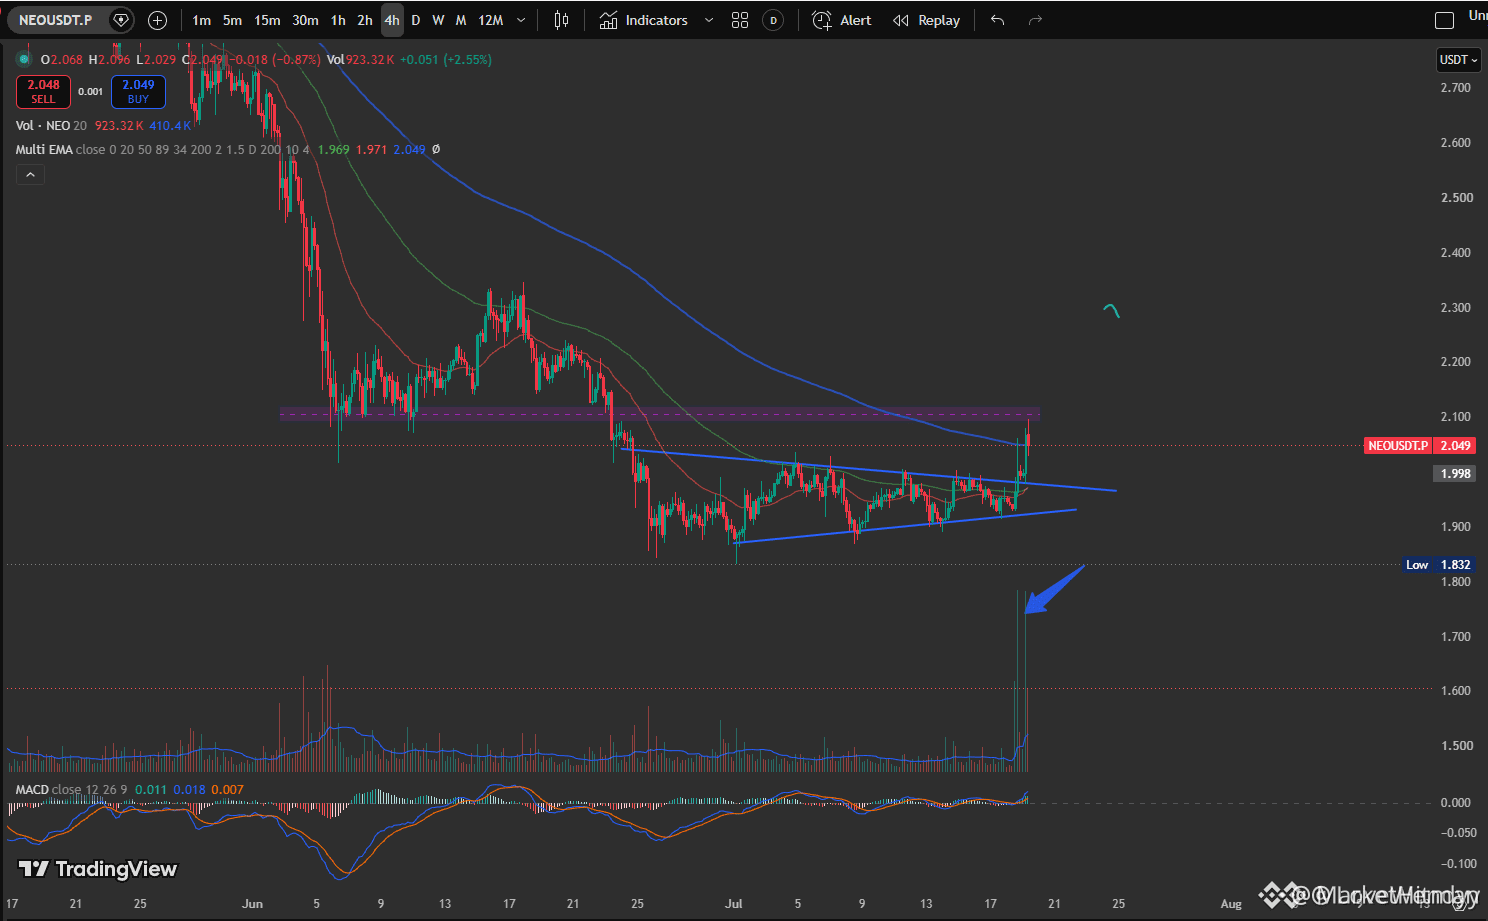Click the 2.049 BUY button
The height and width of the screenshot is (921, 1488).
[x=138, y=92]
